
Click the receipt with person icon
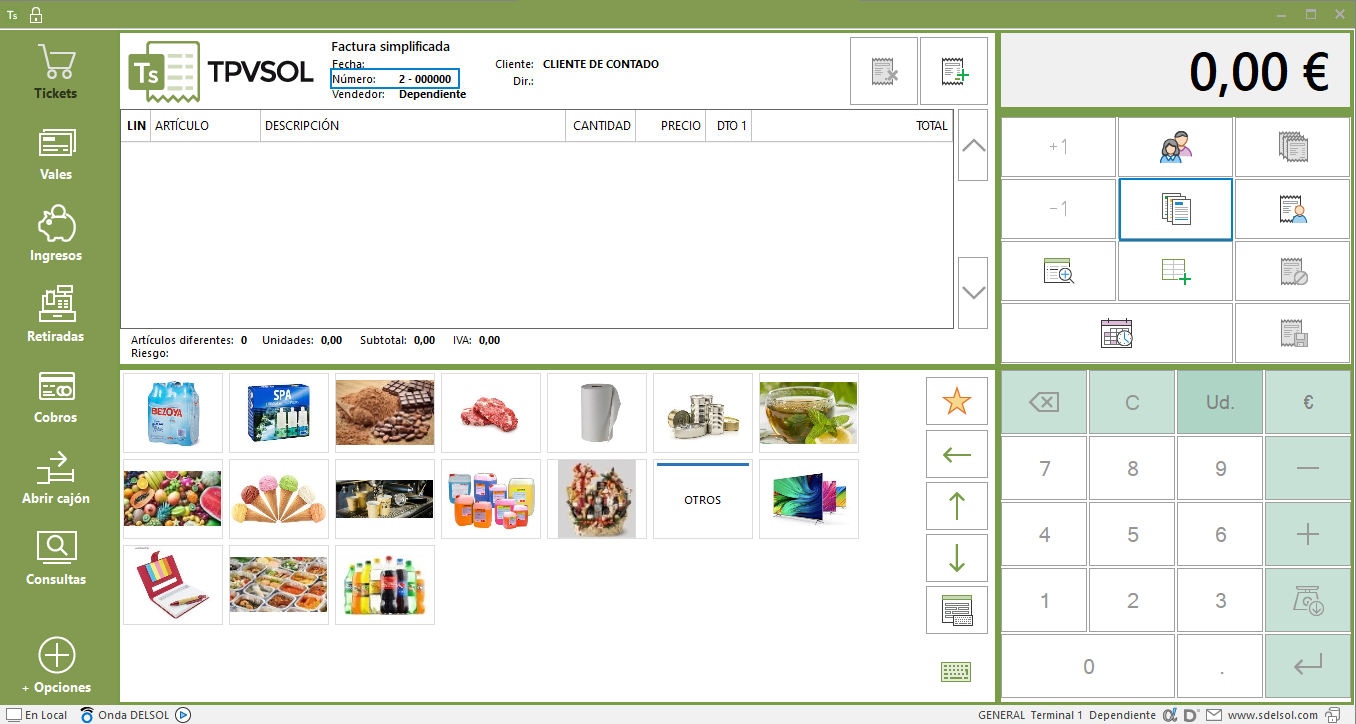(x=1292, y=210)
